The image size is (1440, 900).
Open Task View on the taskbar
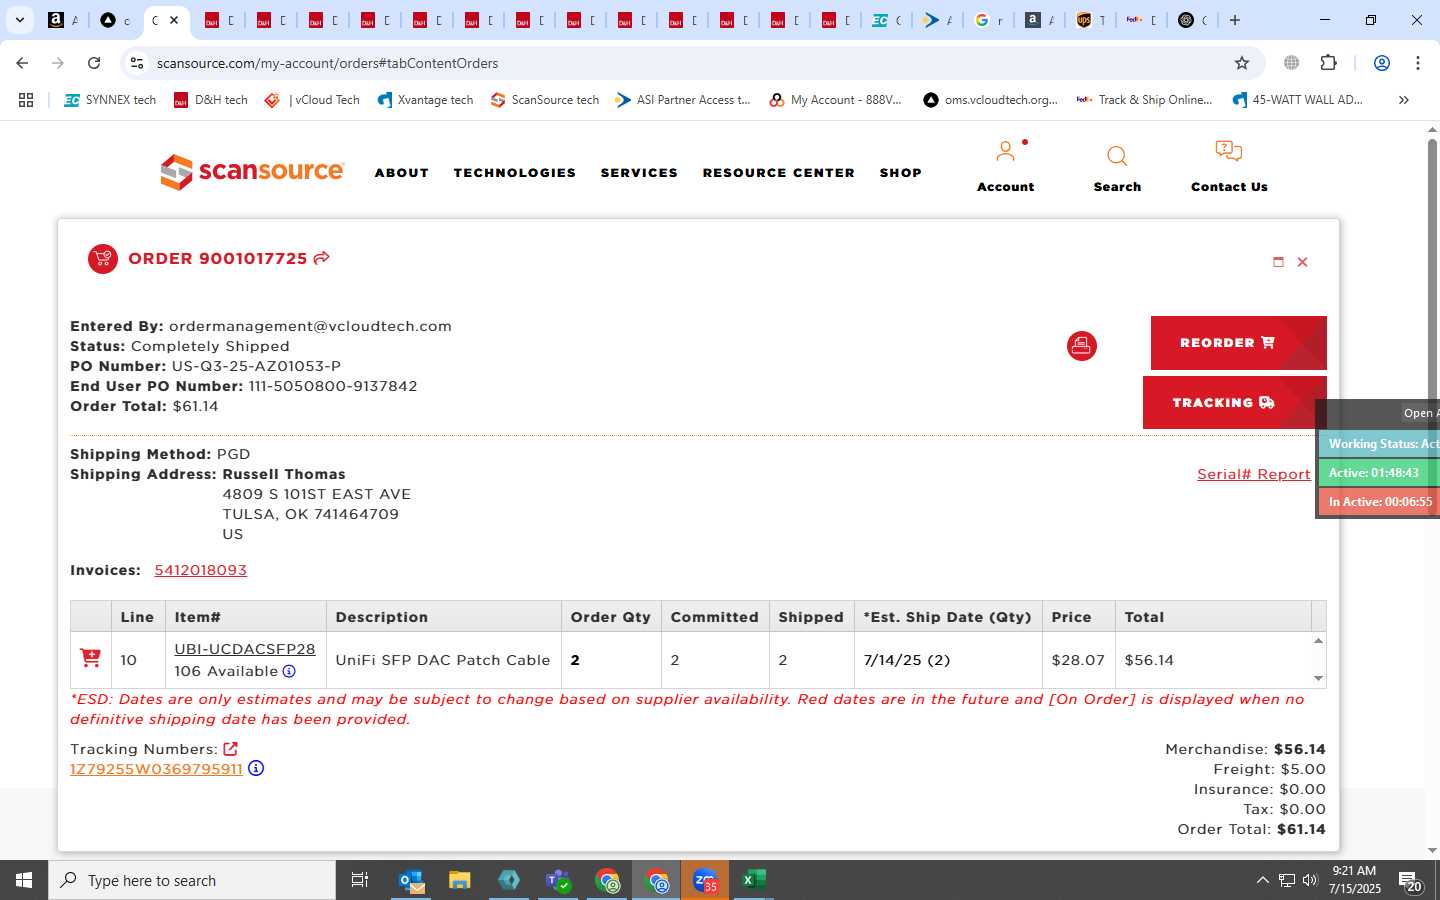tap(360, 880)
